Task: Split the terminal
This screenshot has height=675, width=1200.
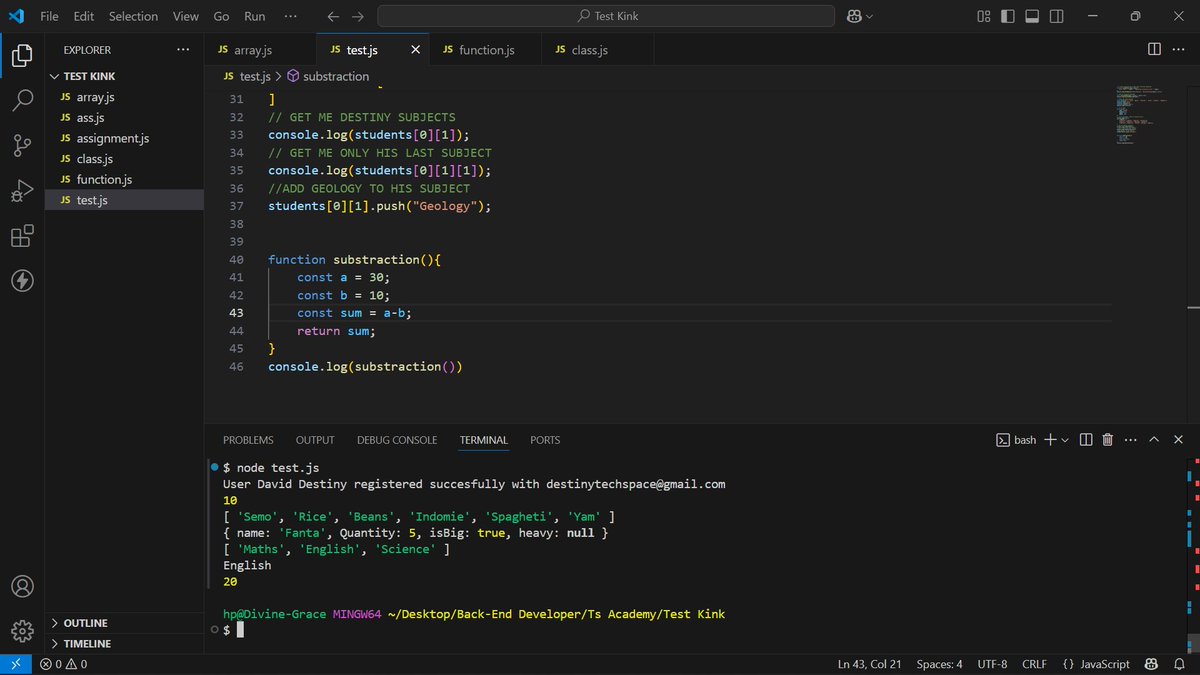Action: point(1086,440)
